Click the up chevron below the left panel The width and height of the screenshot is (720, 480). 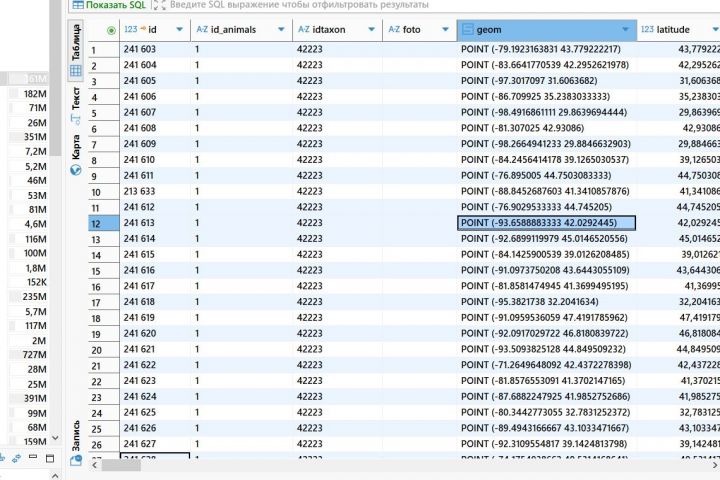coord(55,475)
